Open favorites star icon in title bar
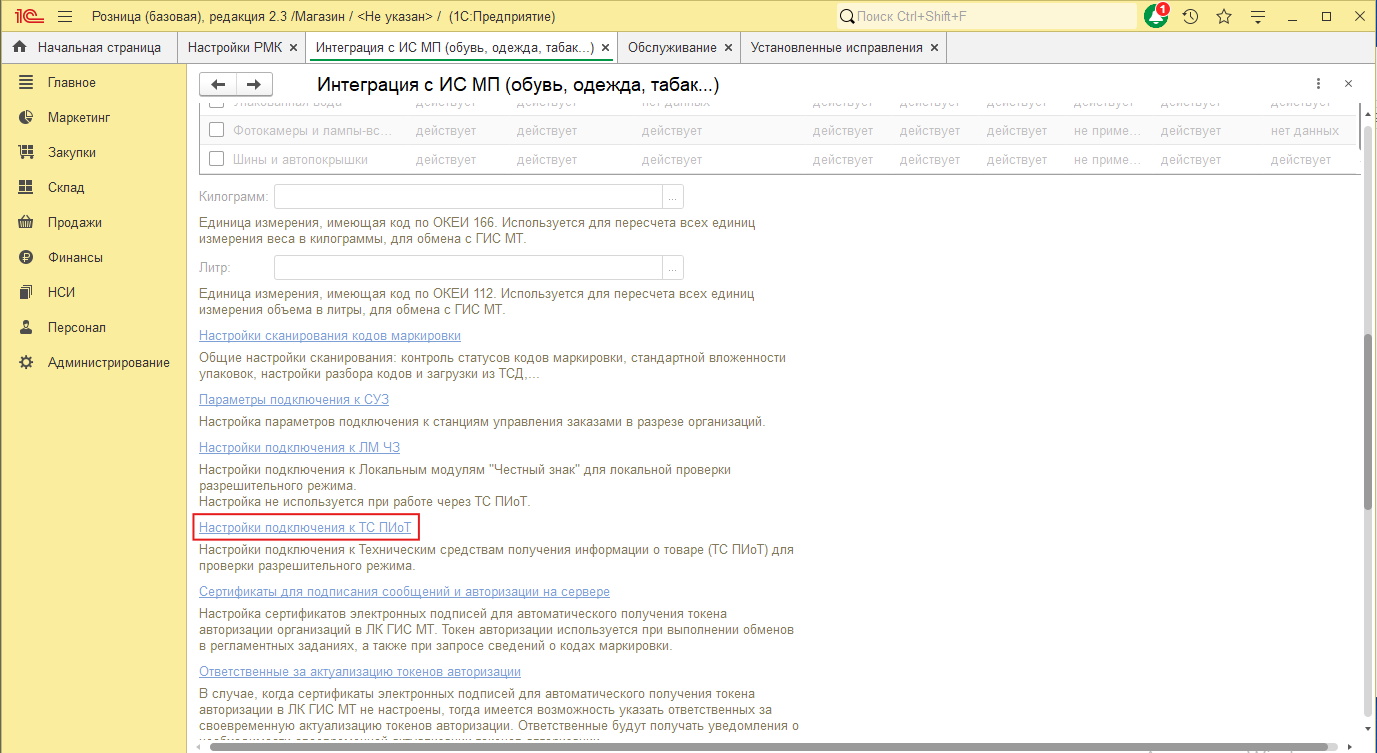Image resolution: width=1377 pixels, height=753 pixels. (1224, 16)
